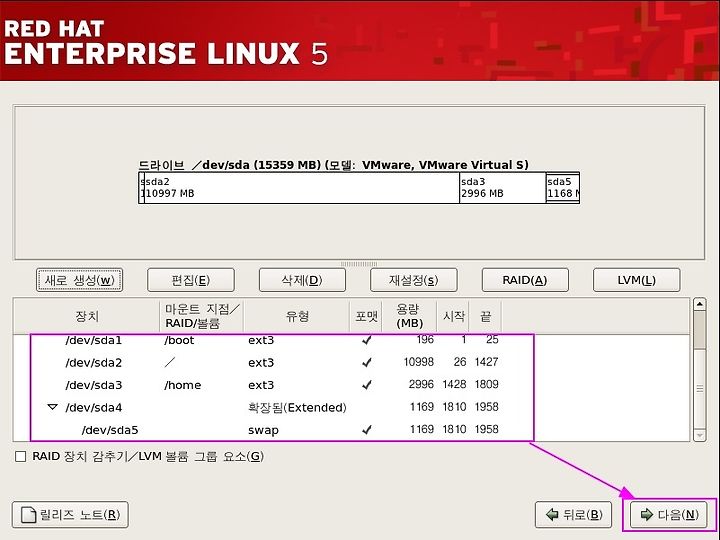Click the 재설정(S) reset button
The image size is (720, 540).
[x=413, y=280]
